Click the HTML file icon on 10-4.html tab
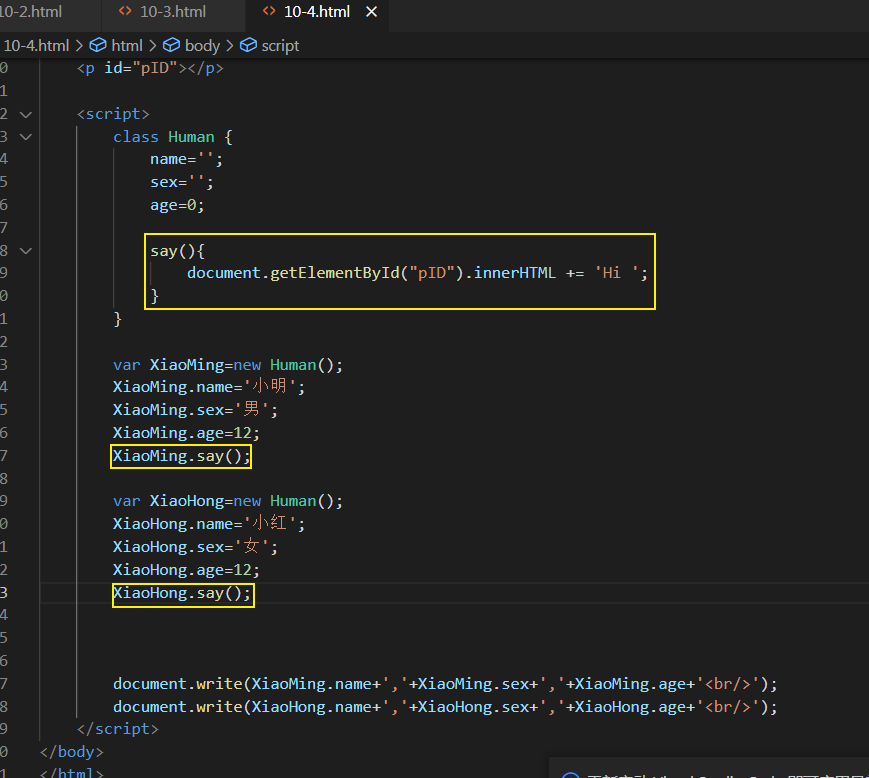This screenshot has height=778, width=869. pos(269,11)
